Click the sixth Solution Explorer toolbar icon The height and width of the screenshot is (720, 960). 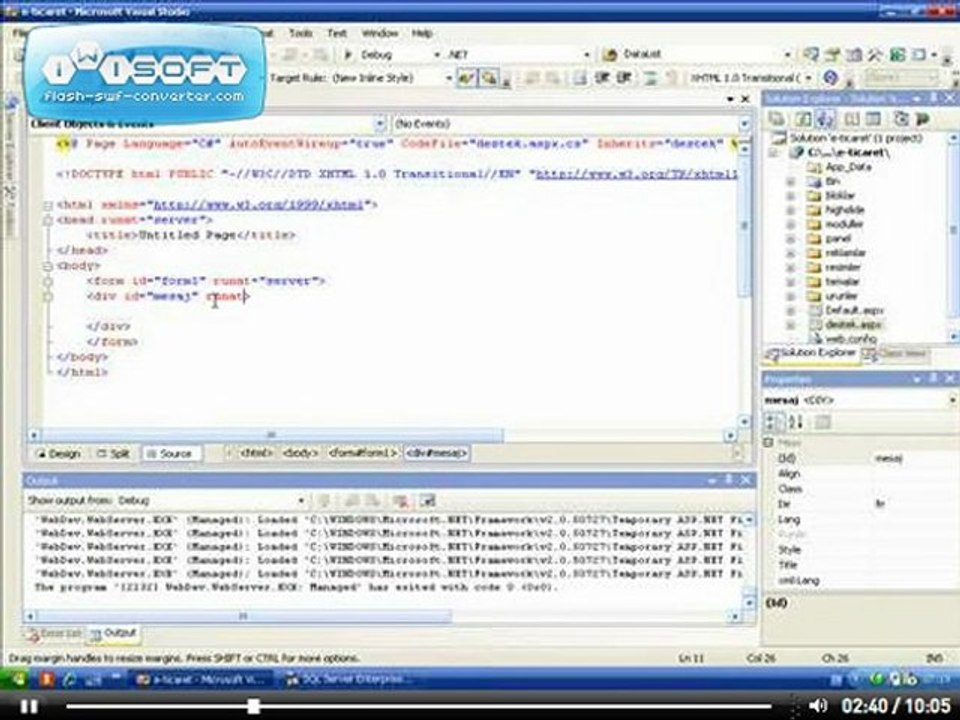click(901, 118)
